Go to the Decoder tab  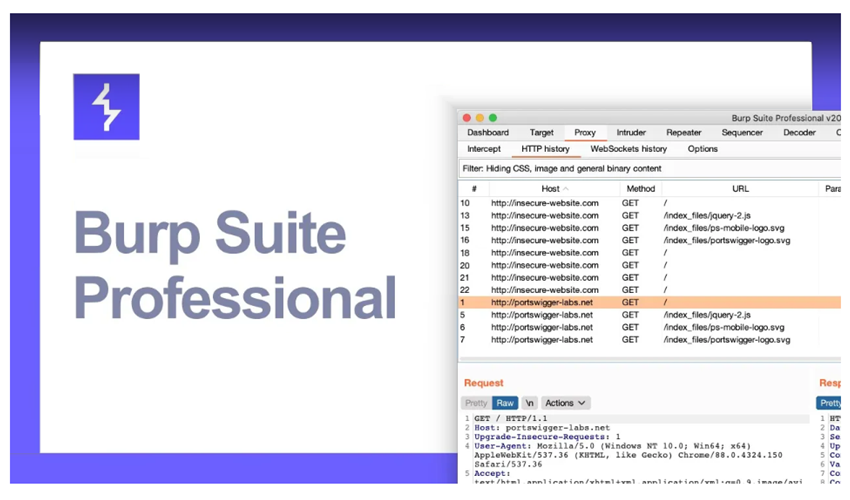[x=799, y=132]
